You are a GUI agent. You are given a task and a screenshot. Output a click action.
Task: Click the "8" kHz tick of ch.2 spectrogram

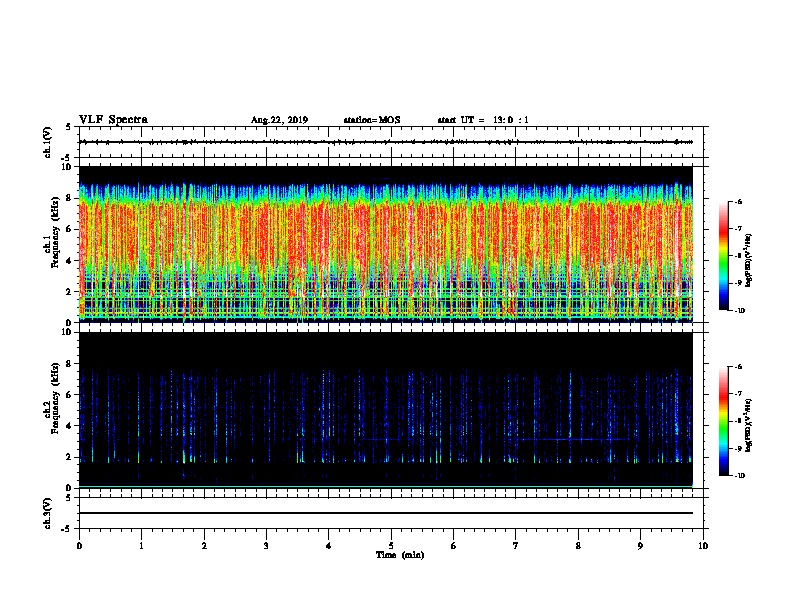[70, 364]
